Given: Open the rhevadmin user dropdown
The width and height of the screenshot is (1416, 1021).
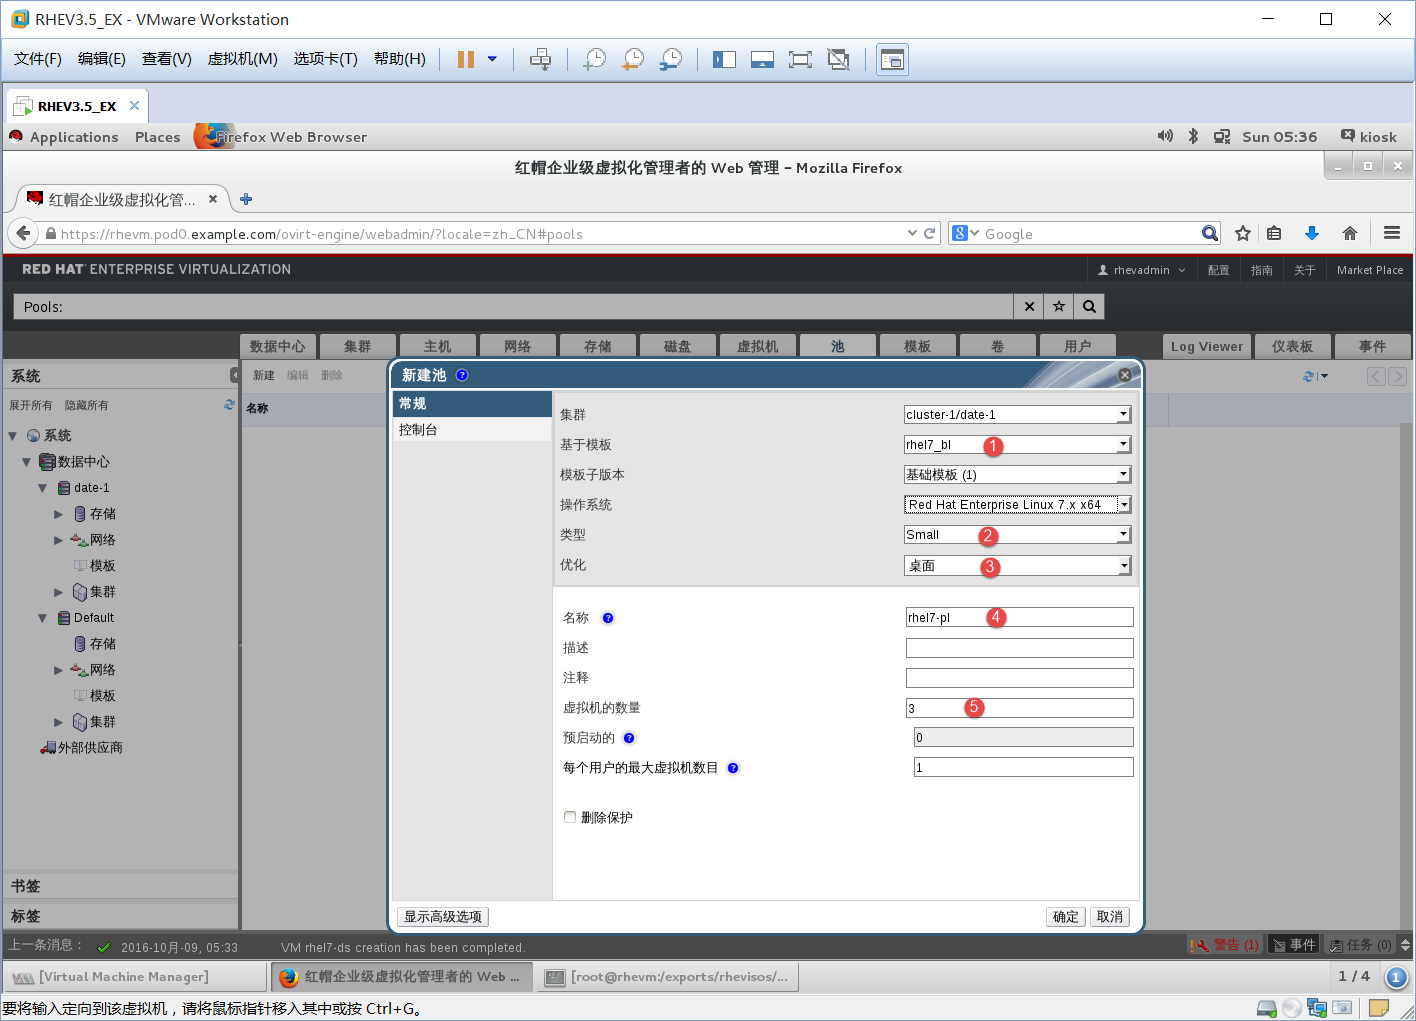Looking at the screenshot, I should [1141, 270].
